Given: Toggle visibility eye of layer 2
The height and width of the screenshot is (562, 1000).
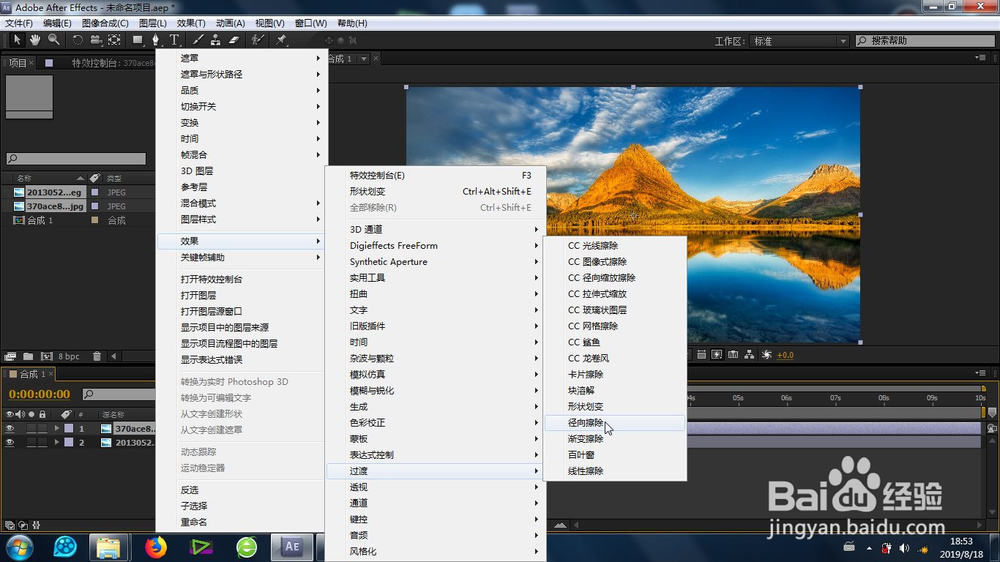Looking at the screenshot, I should coord(10,442).
